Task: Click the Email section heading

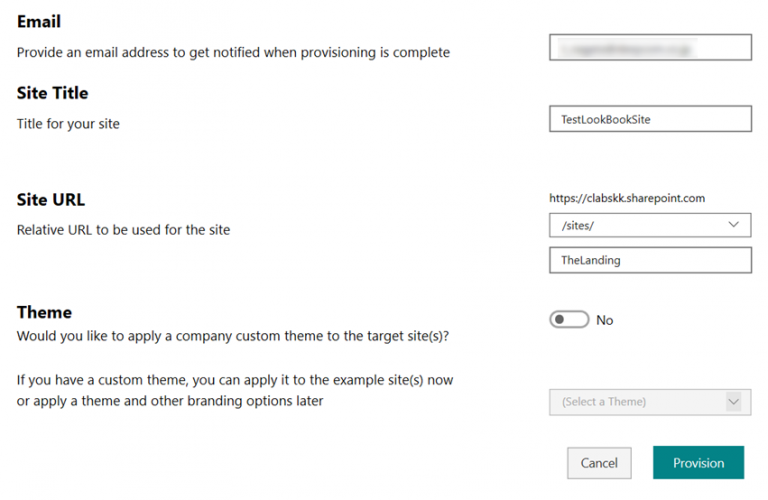Action: pyautogui.click(x=39, y=22)
